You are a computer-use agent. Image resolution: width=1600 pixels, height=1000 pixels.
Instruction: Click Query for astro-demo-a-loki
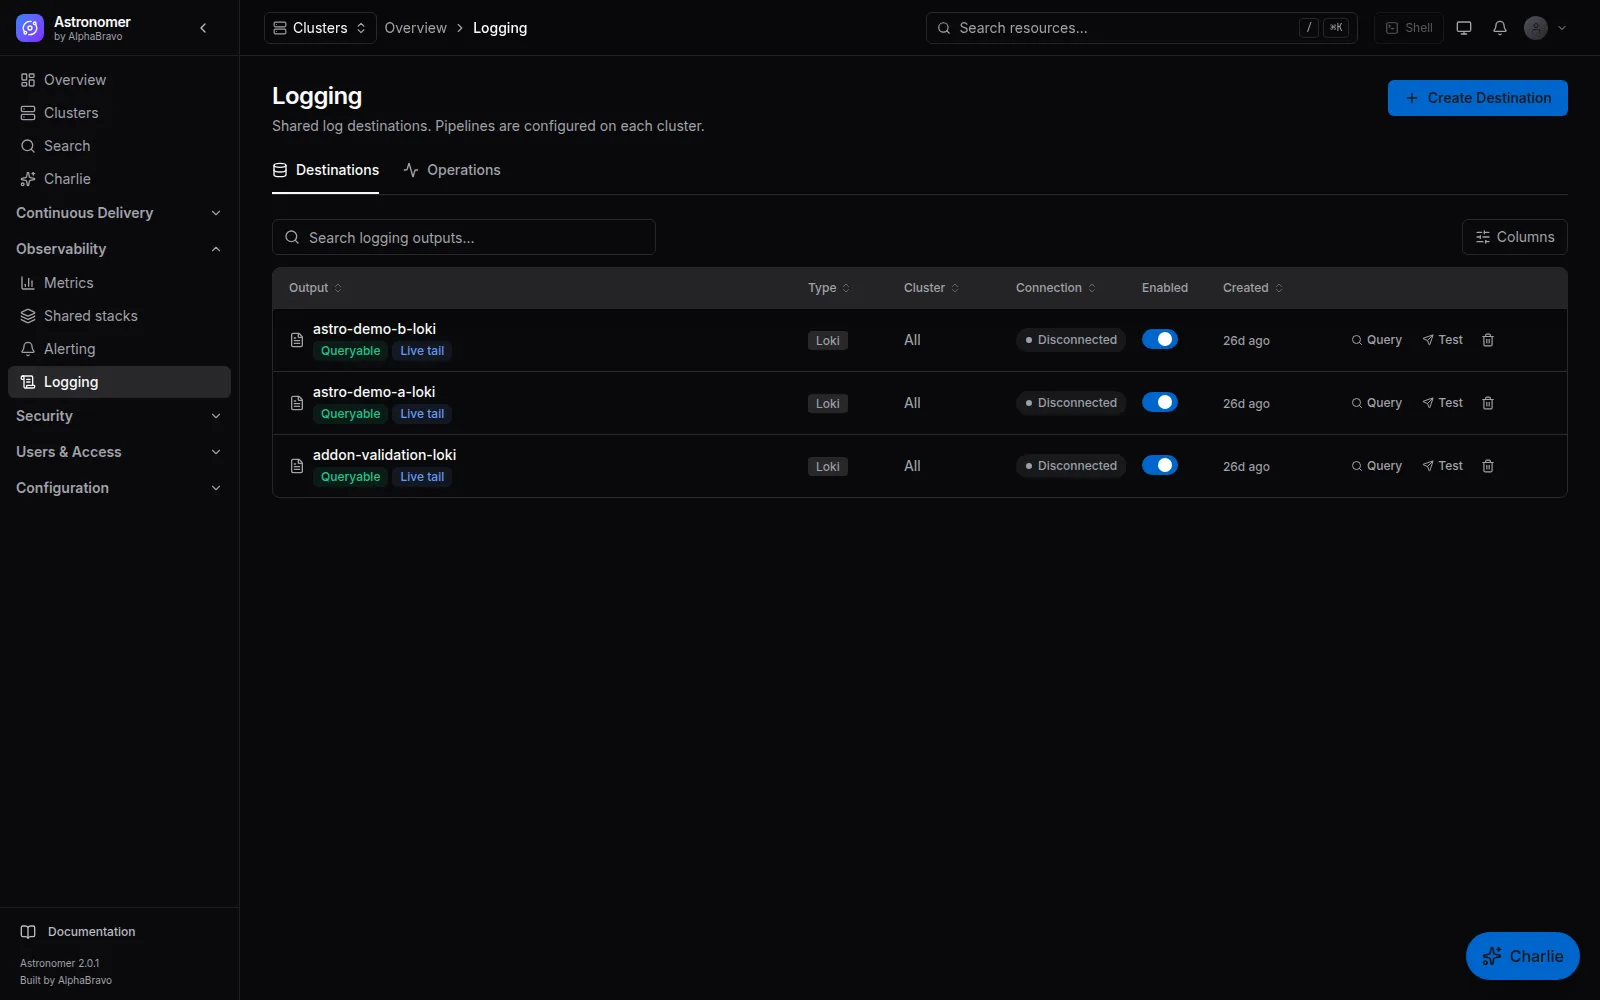click(1377, 403)
